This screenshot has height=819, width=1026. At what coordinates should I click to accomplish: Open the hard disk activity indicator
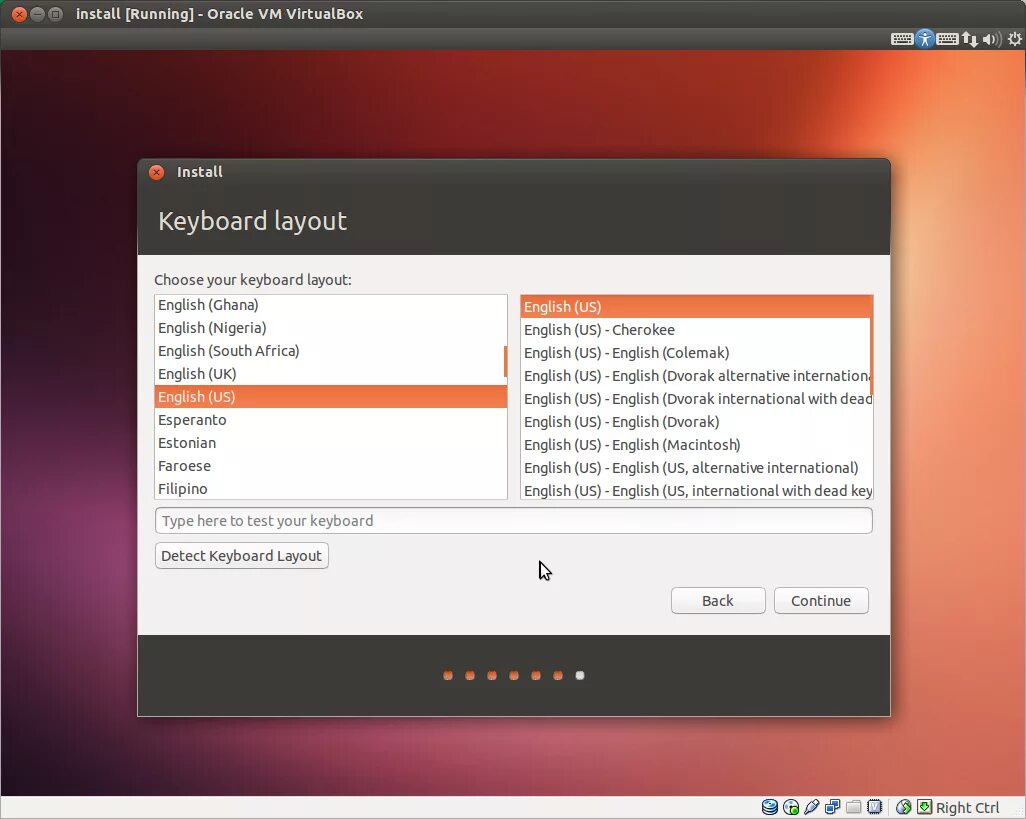(770, 807)
